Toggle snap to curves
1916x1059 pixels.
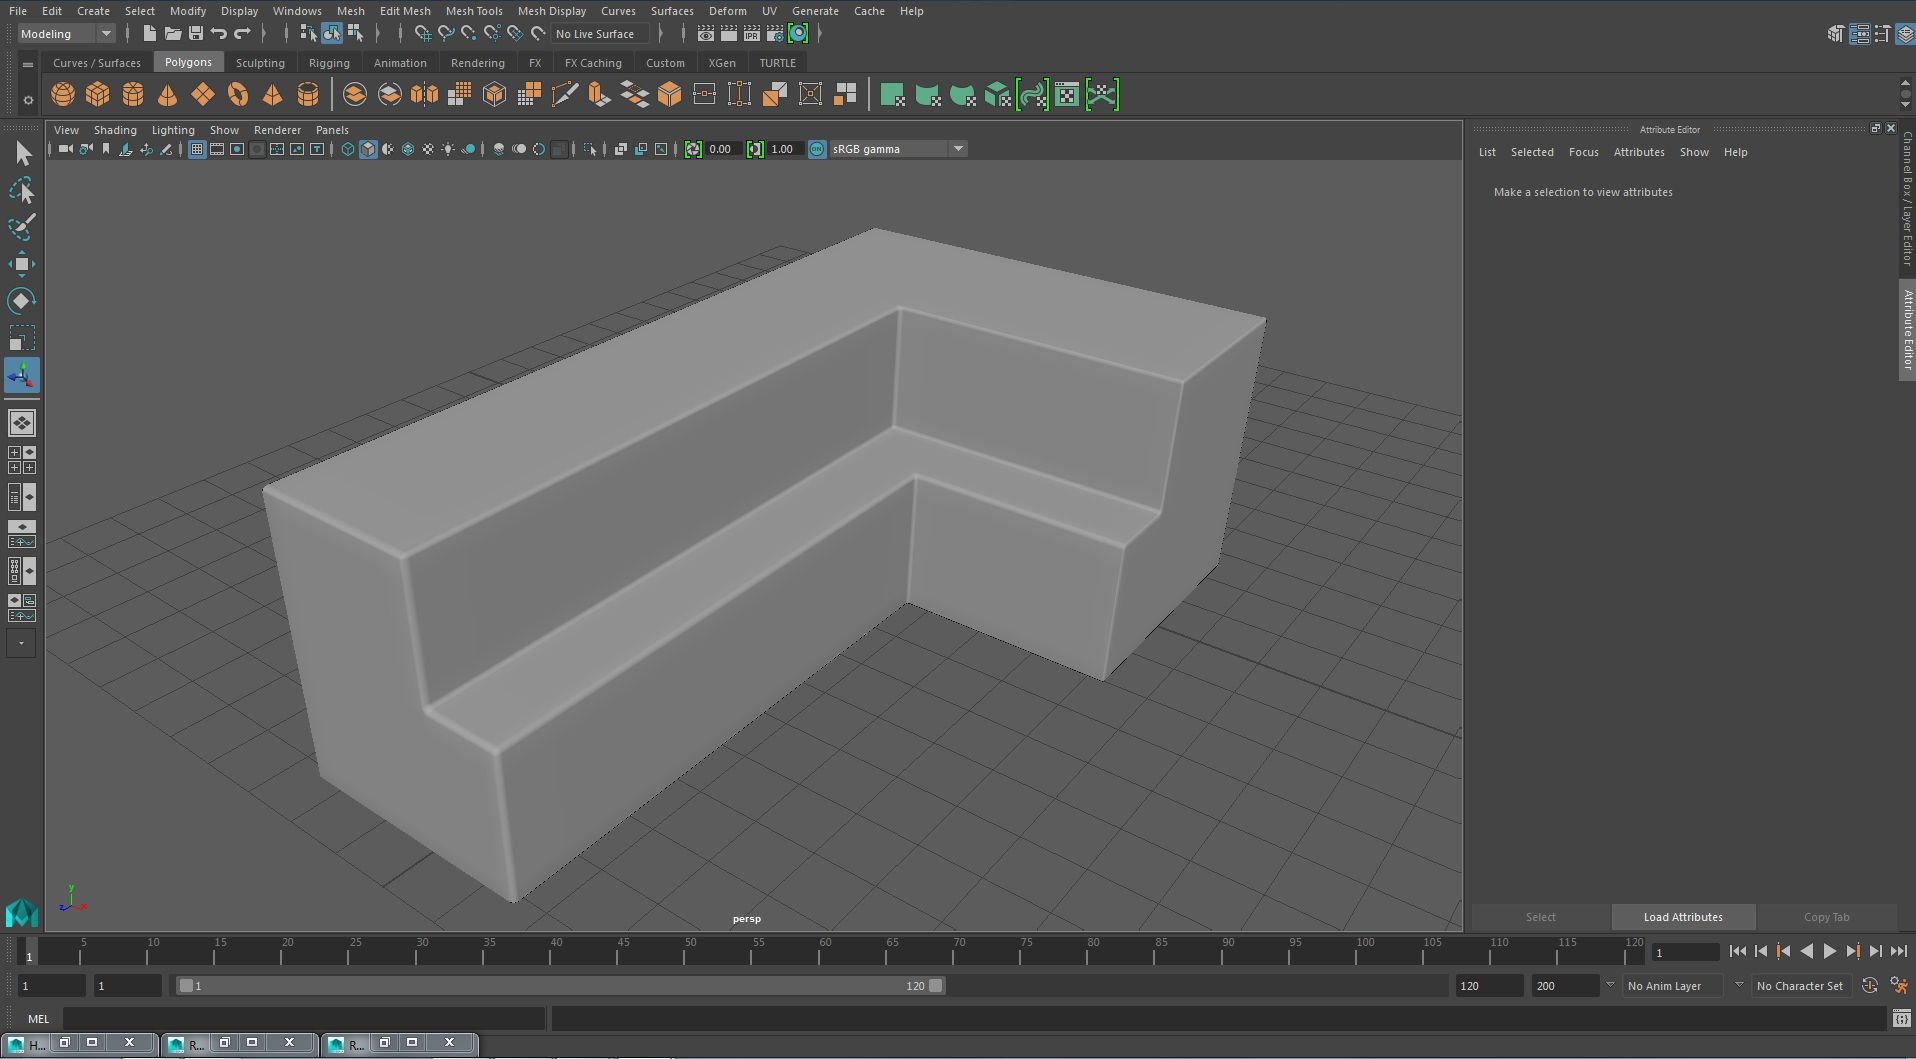446,33
